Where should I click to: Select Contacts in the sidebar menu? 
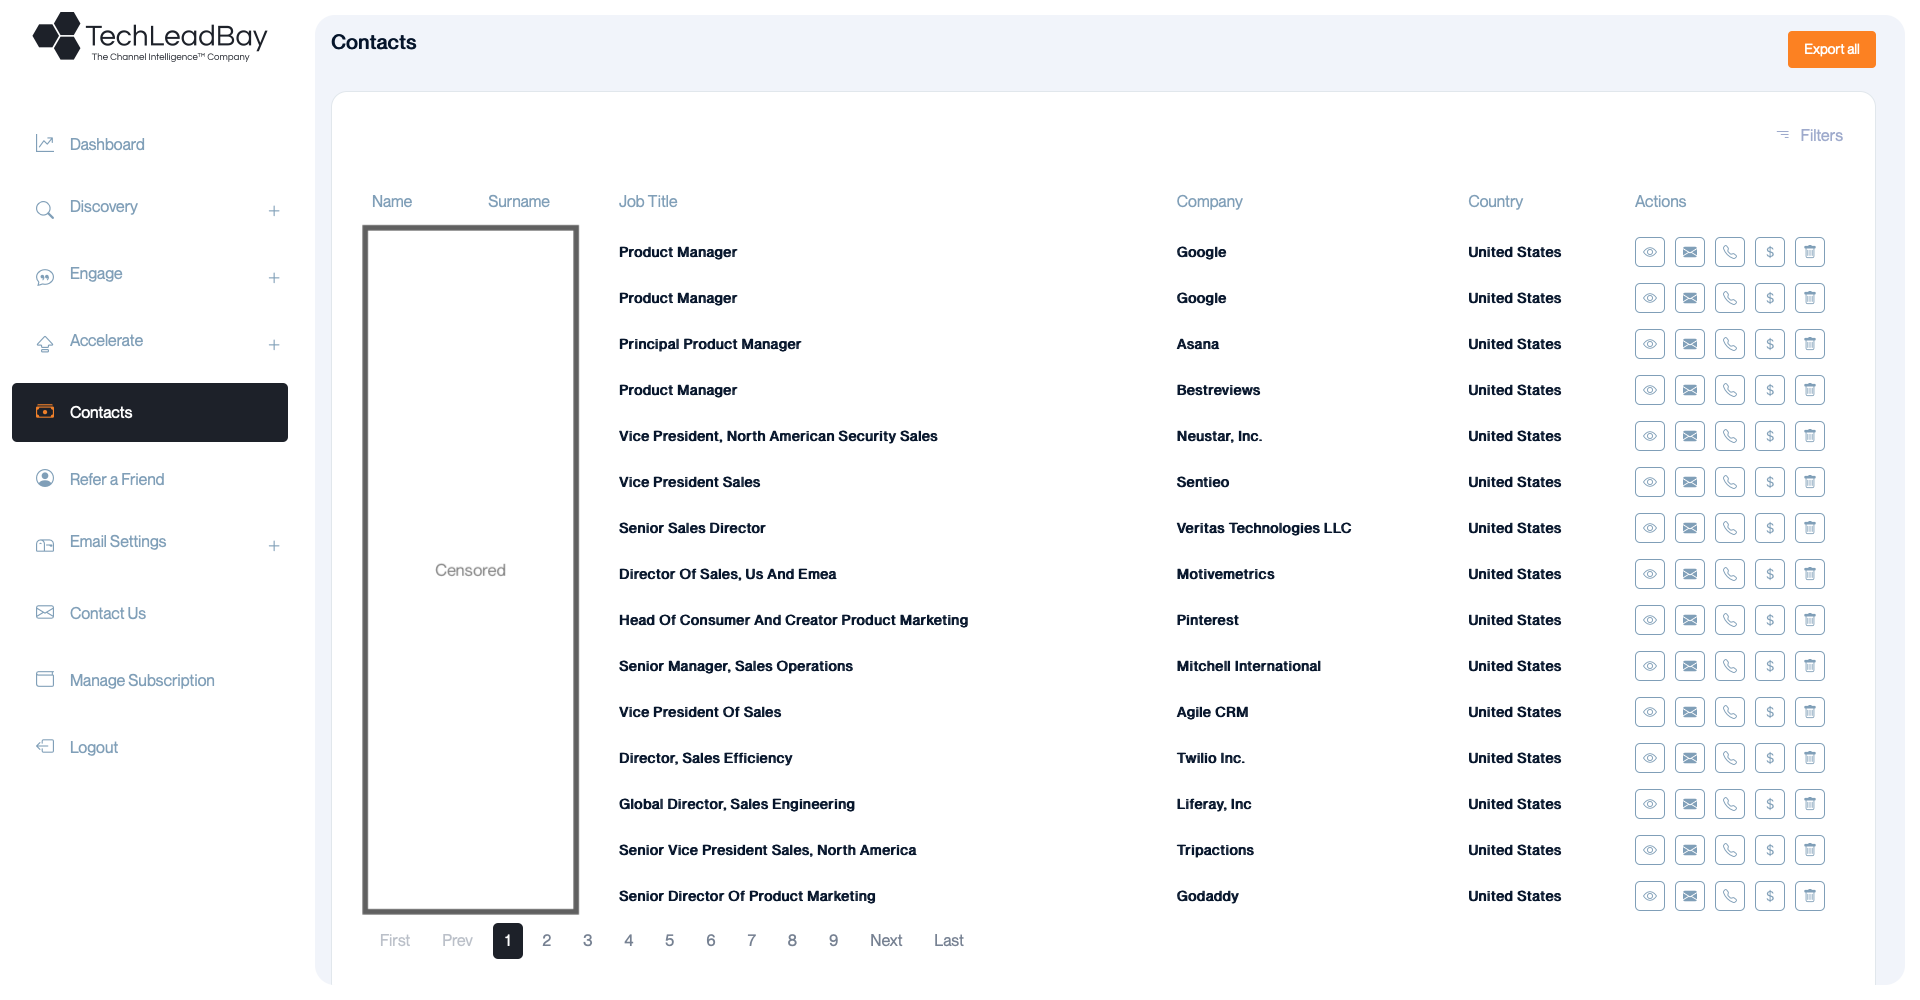[150, 412]
